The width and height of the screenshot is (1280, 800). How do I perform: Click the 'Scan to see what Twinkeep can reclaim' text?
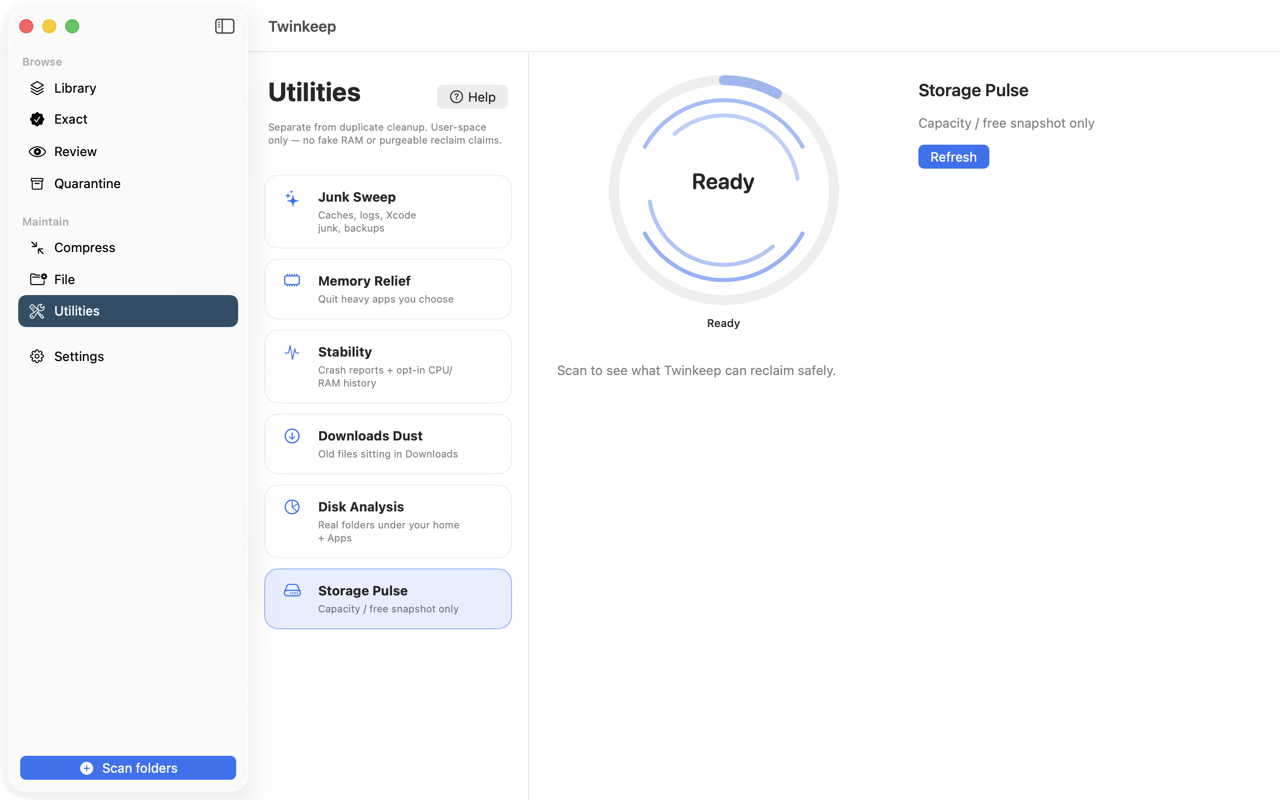tap(696, 370)
